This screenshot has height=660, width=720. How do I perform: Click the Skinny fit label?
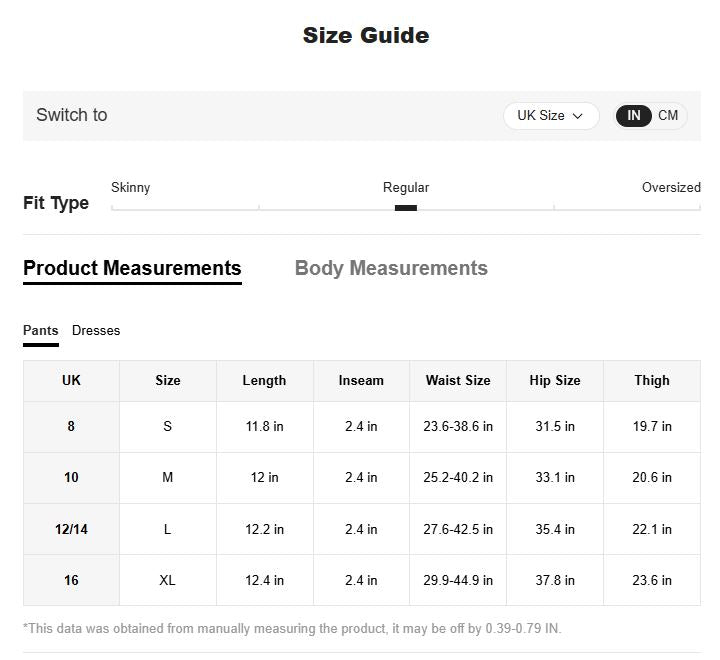131,188
